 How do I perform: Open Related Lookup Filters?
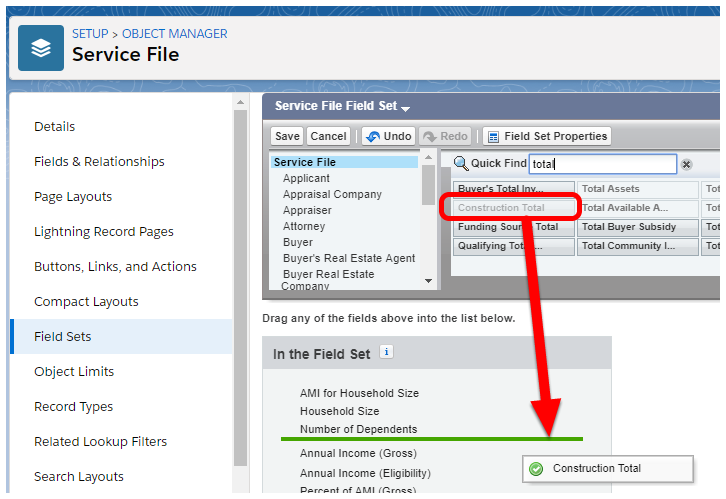(100, 442)
